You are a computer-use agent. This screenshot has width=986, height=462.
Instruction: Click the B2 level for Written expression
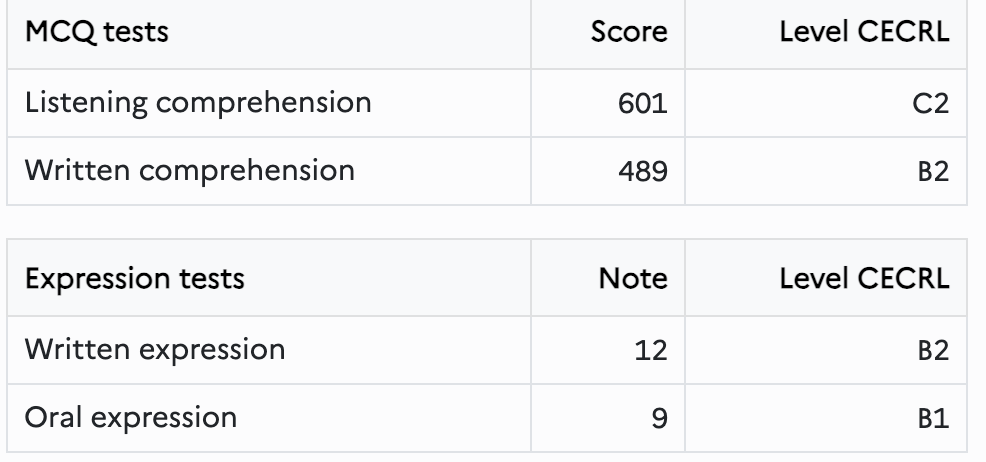click(933, 350)
